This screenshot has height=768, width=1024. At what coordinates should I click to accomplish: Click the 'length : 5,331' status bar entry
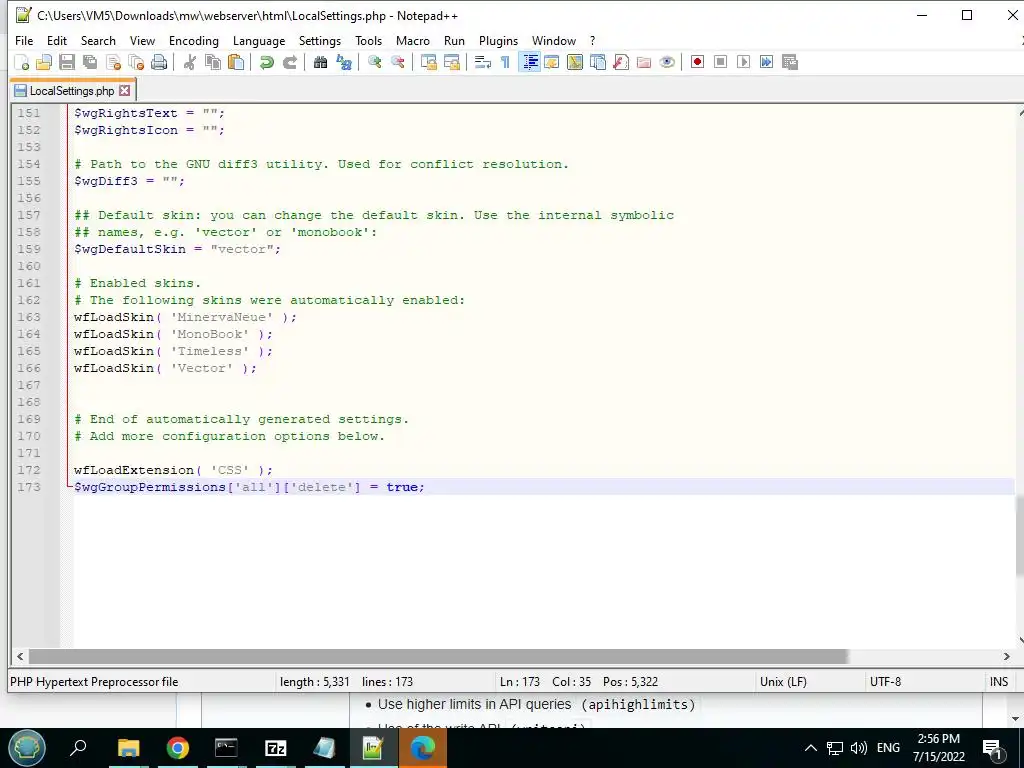[x=315, y=682]
